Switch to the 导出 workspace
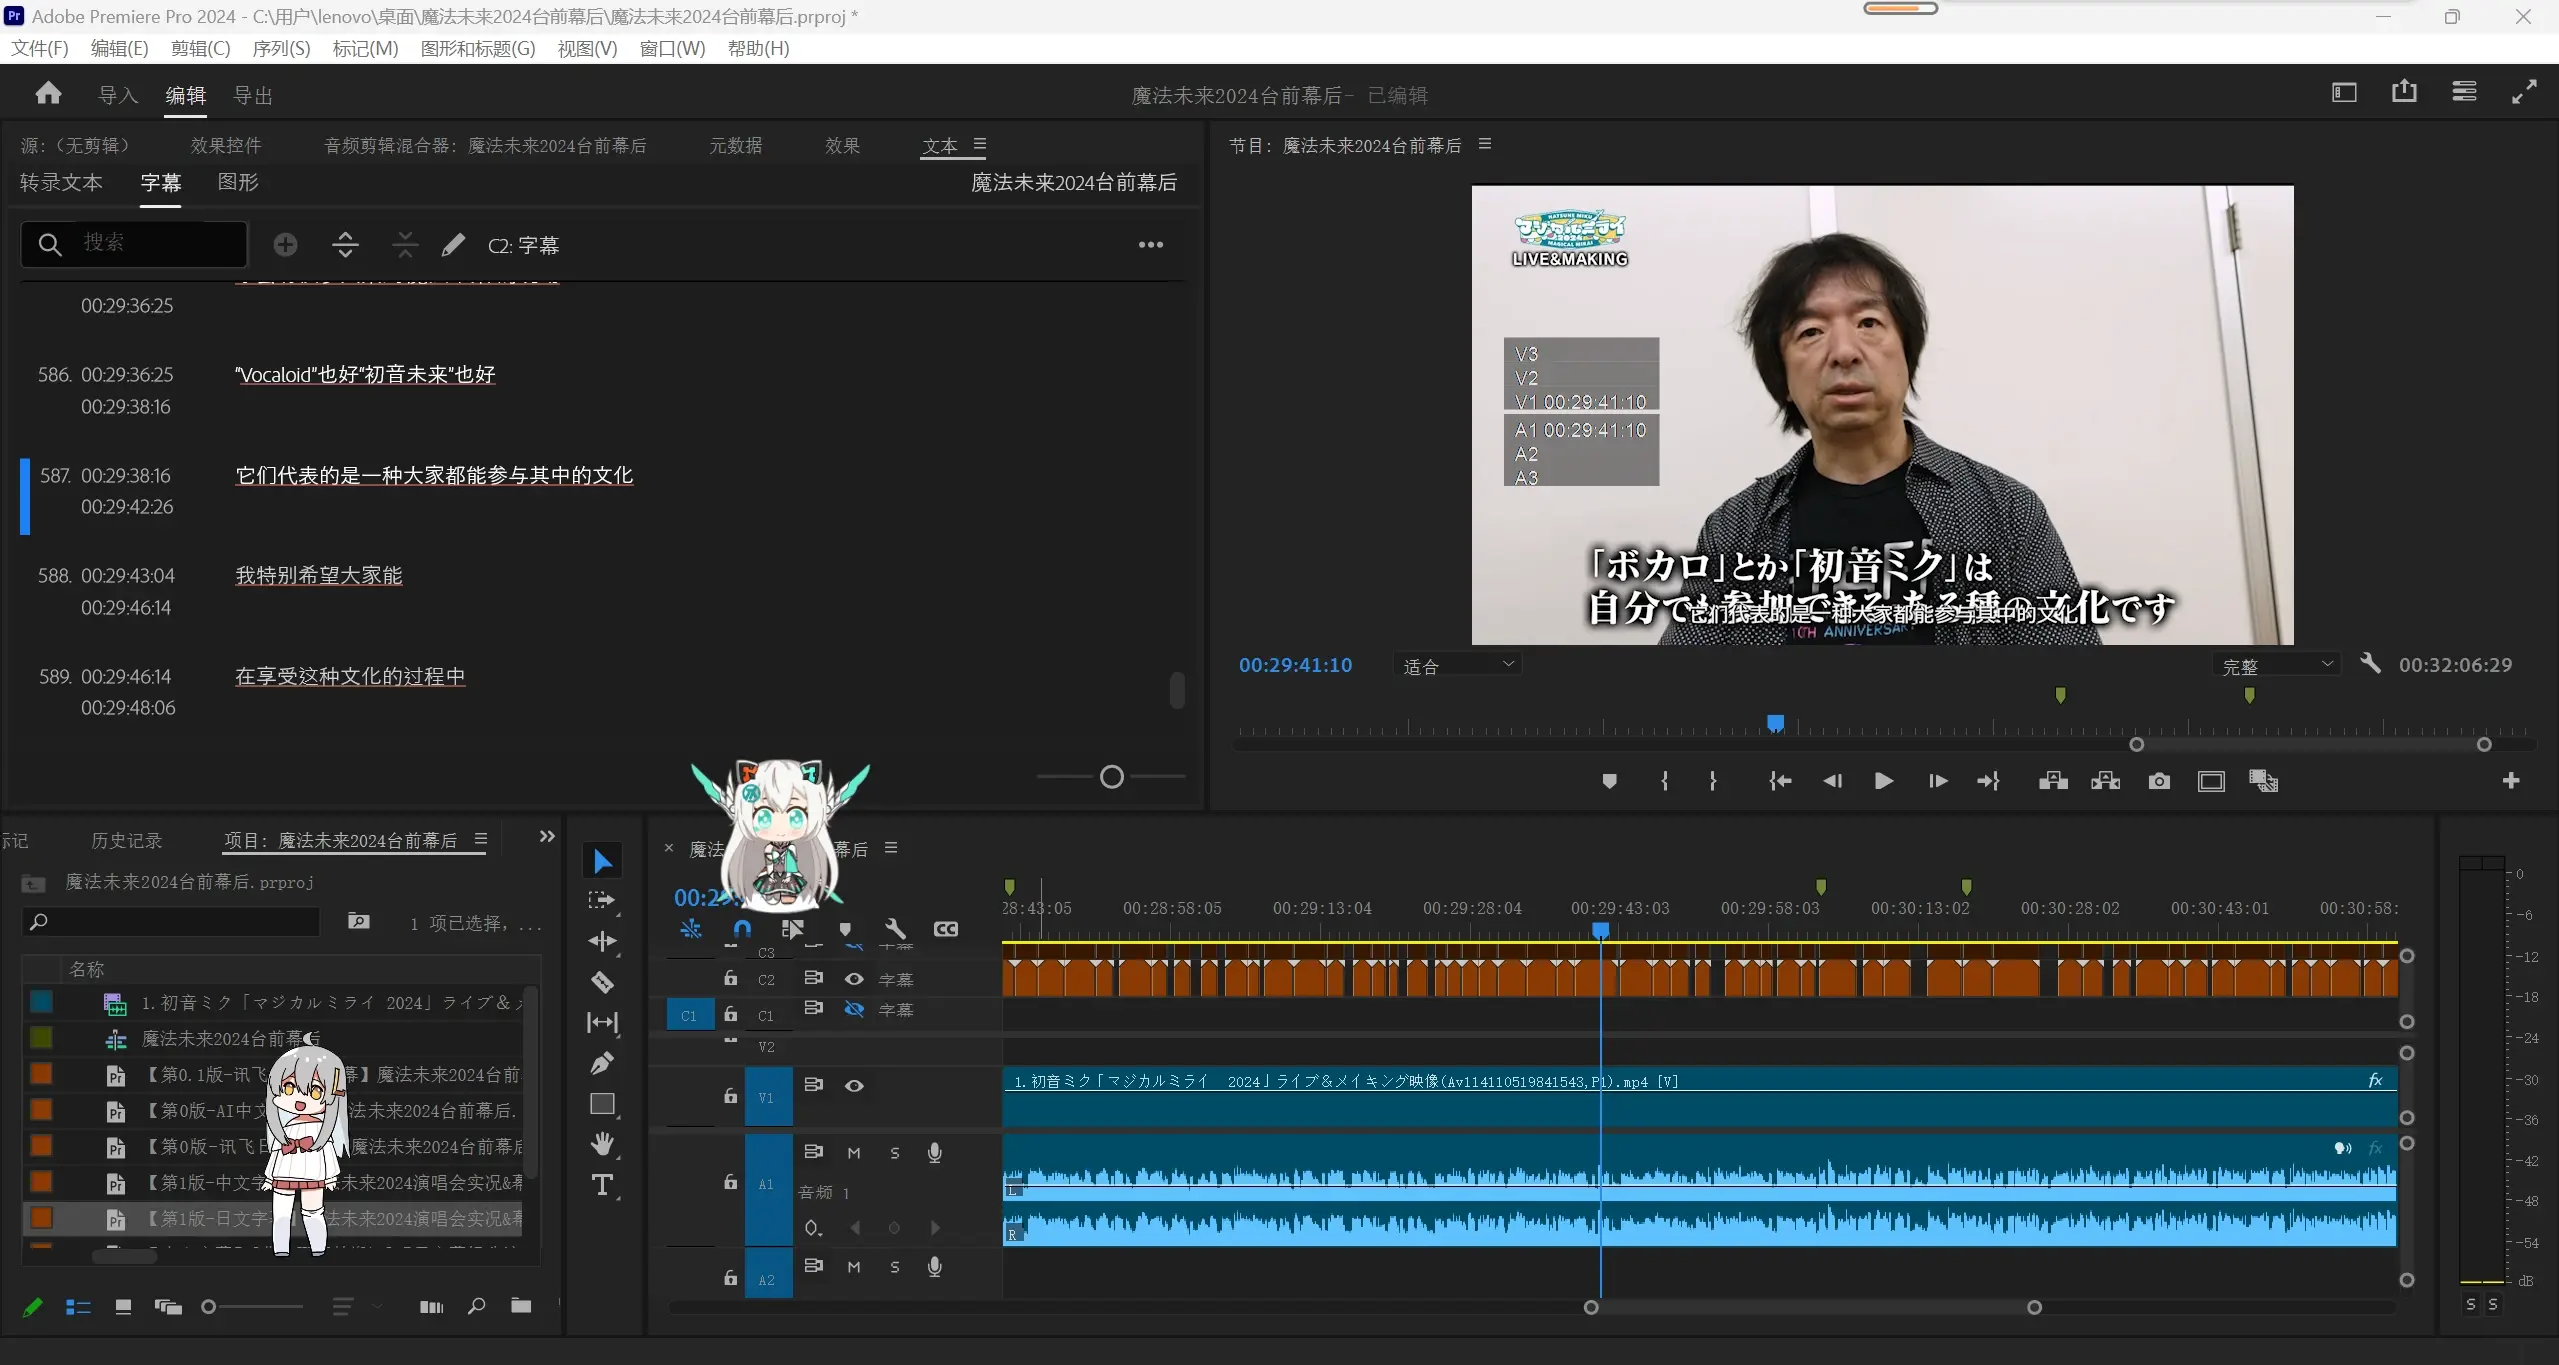The image size is (2559, 1365). pos(253,95)
